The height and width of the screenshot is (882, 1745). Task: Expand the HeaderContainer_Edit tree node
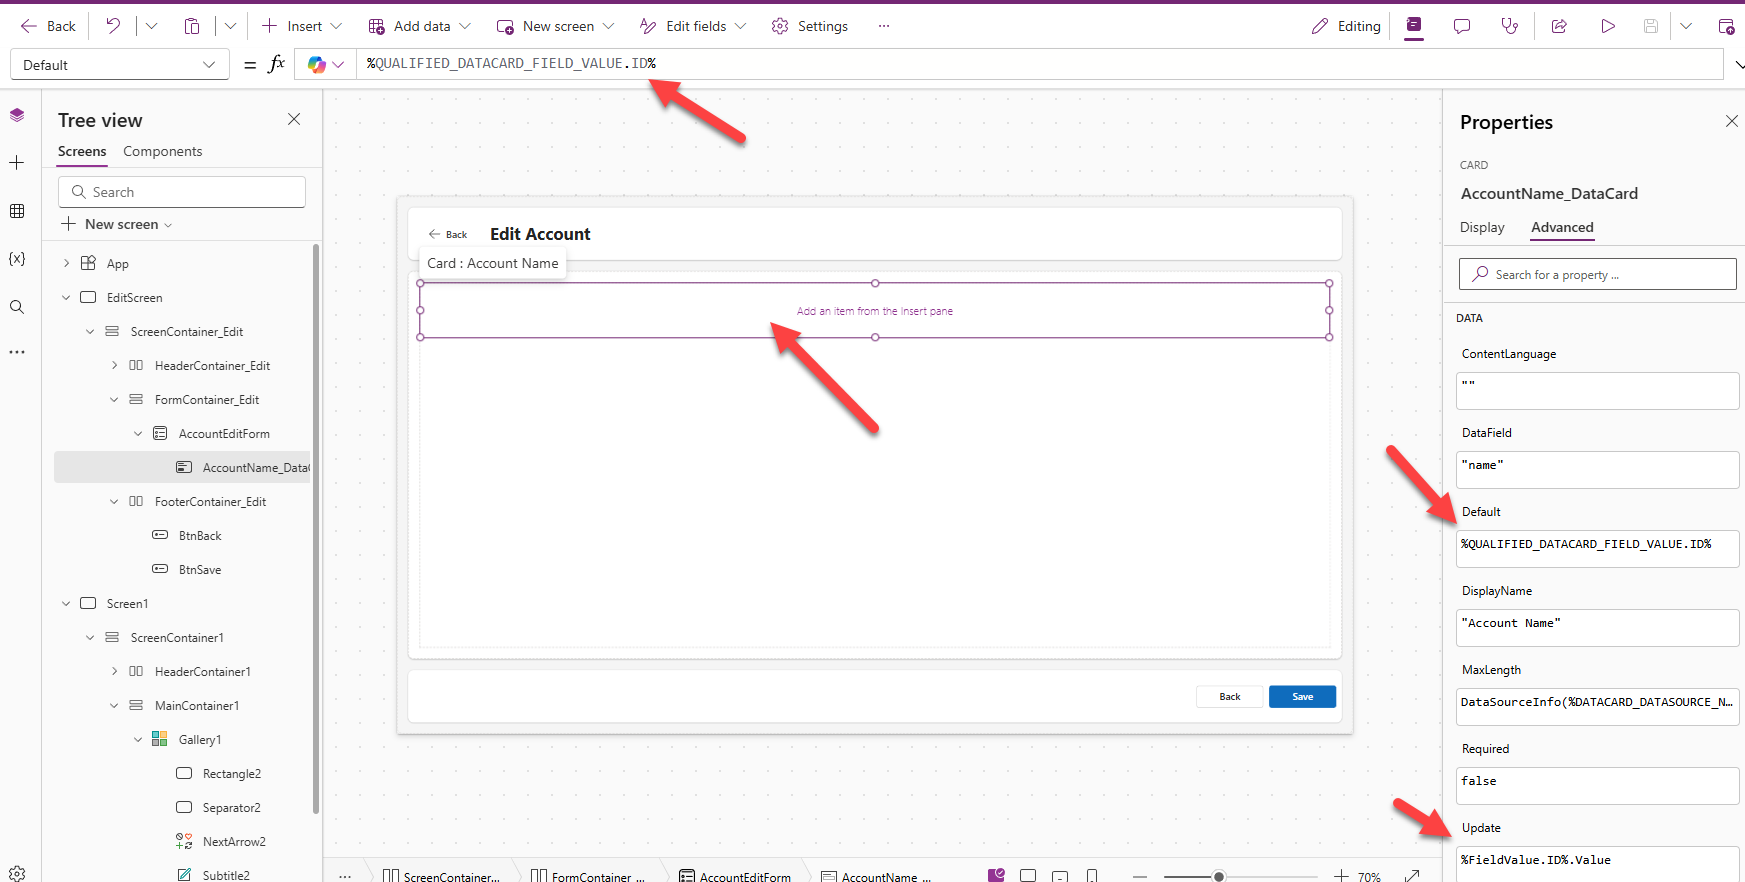point(114,366)
